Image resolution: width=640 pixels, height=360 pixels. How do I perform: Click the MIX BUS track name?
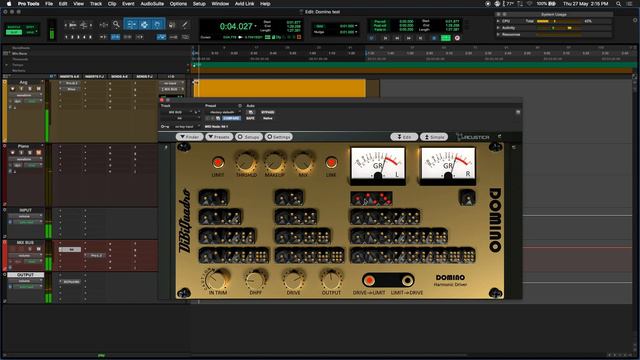(25, 242)
